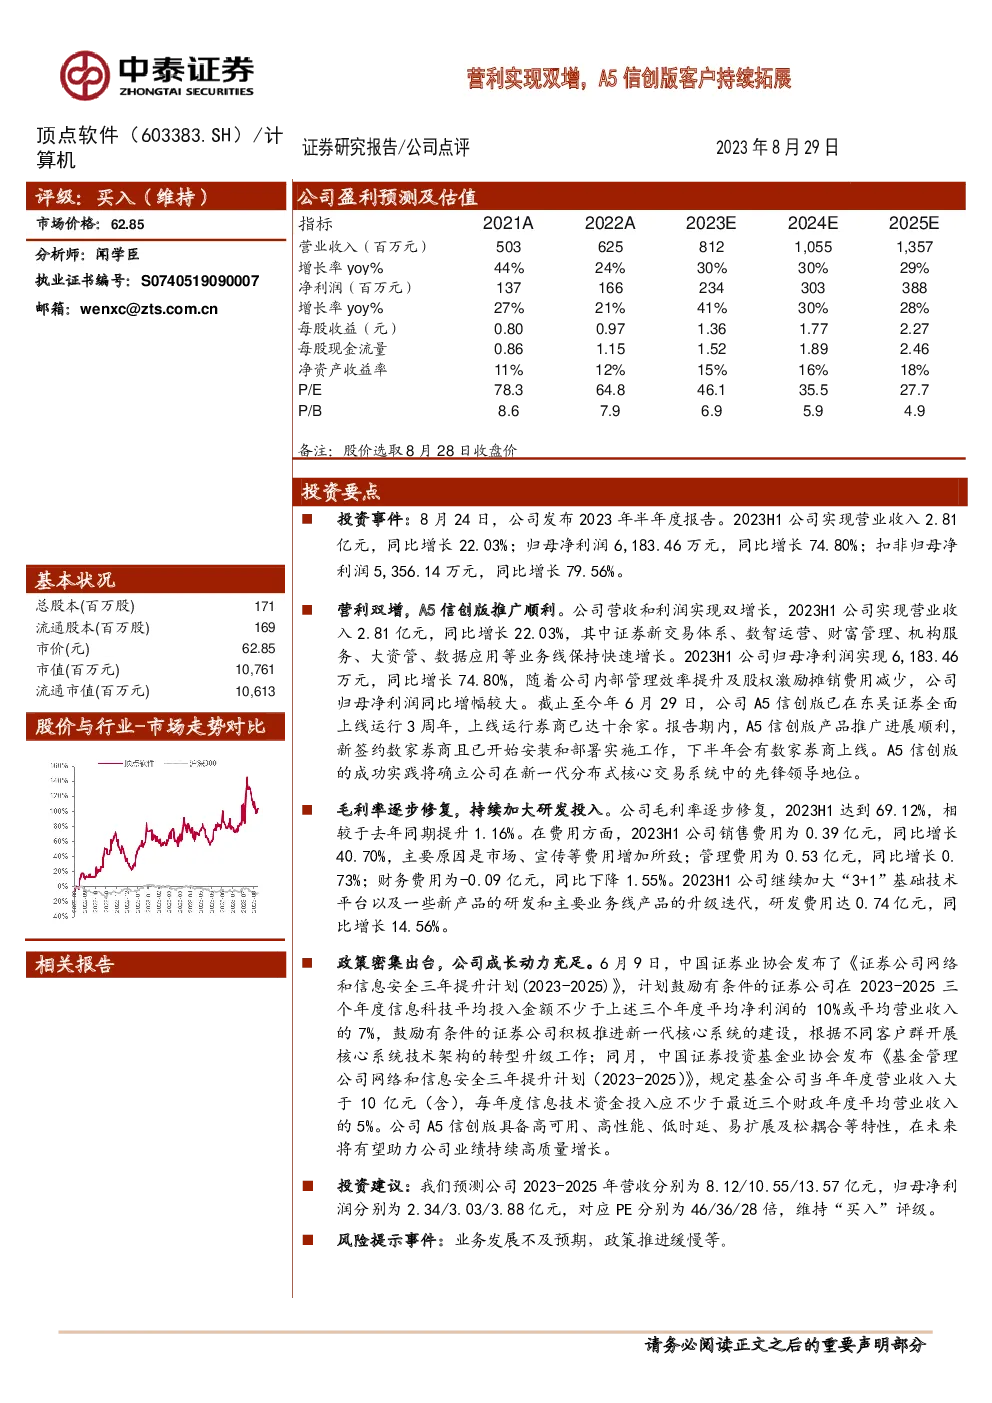
Task: Click the red bullet before 投资事件
Action: tap(308, 519)
